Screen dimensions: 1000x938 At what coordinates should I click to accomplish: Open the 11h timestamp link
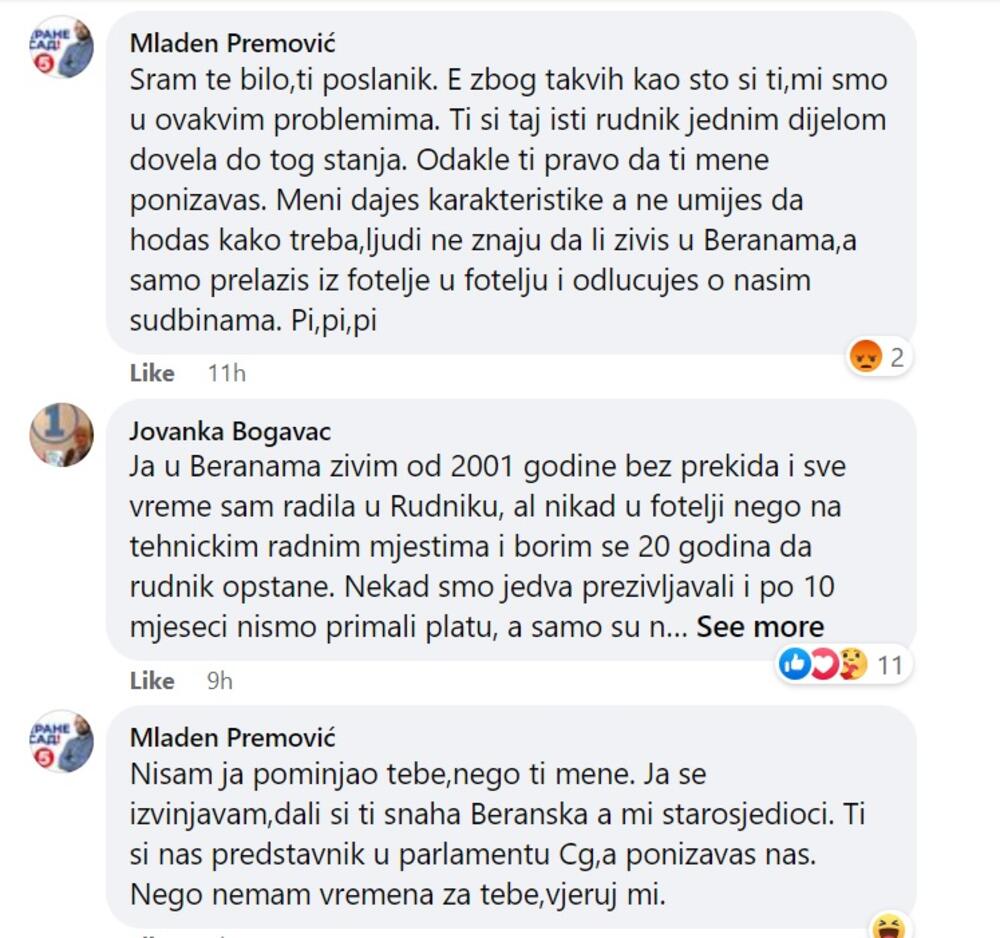tap(226, 373)
